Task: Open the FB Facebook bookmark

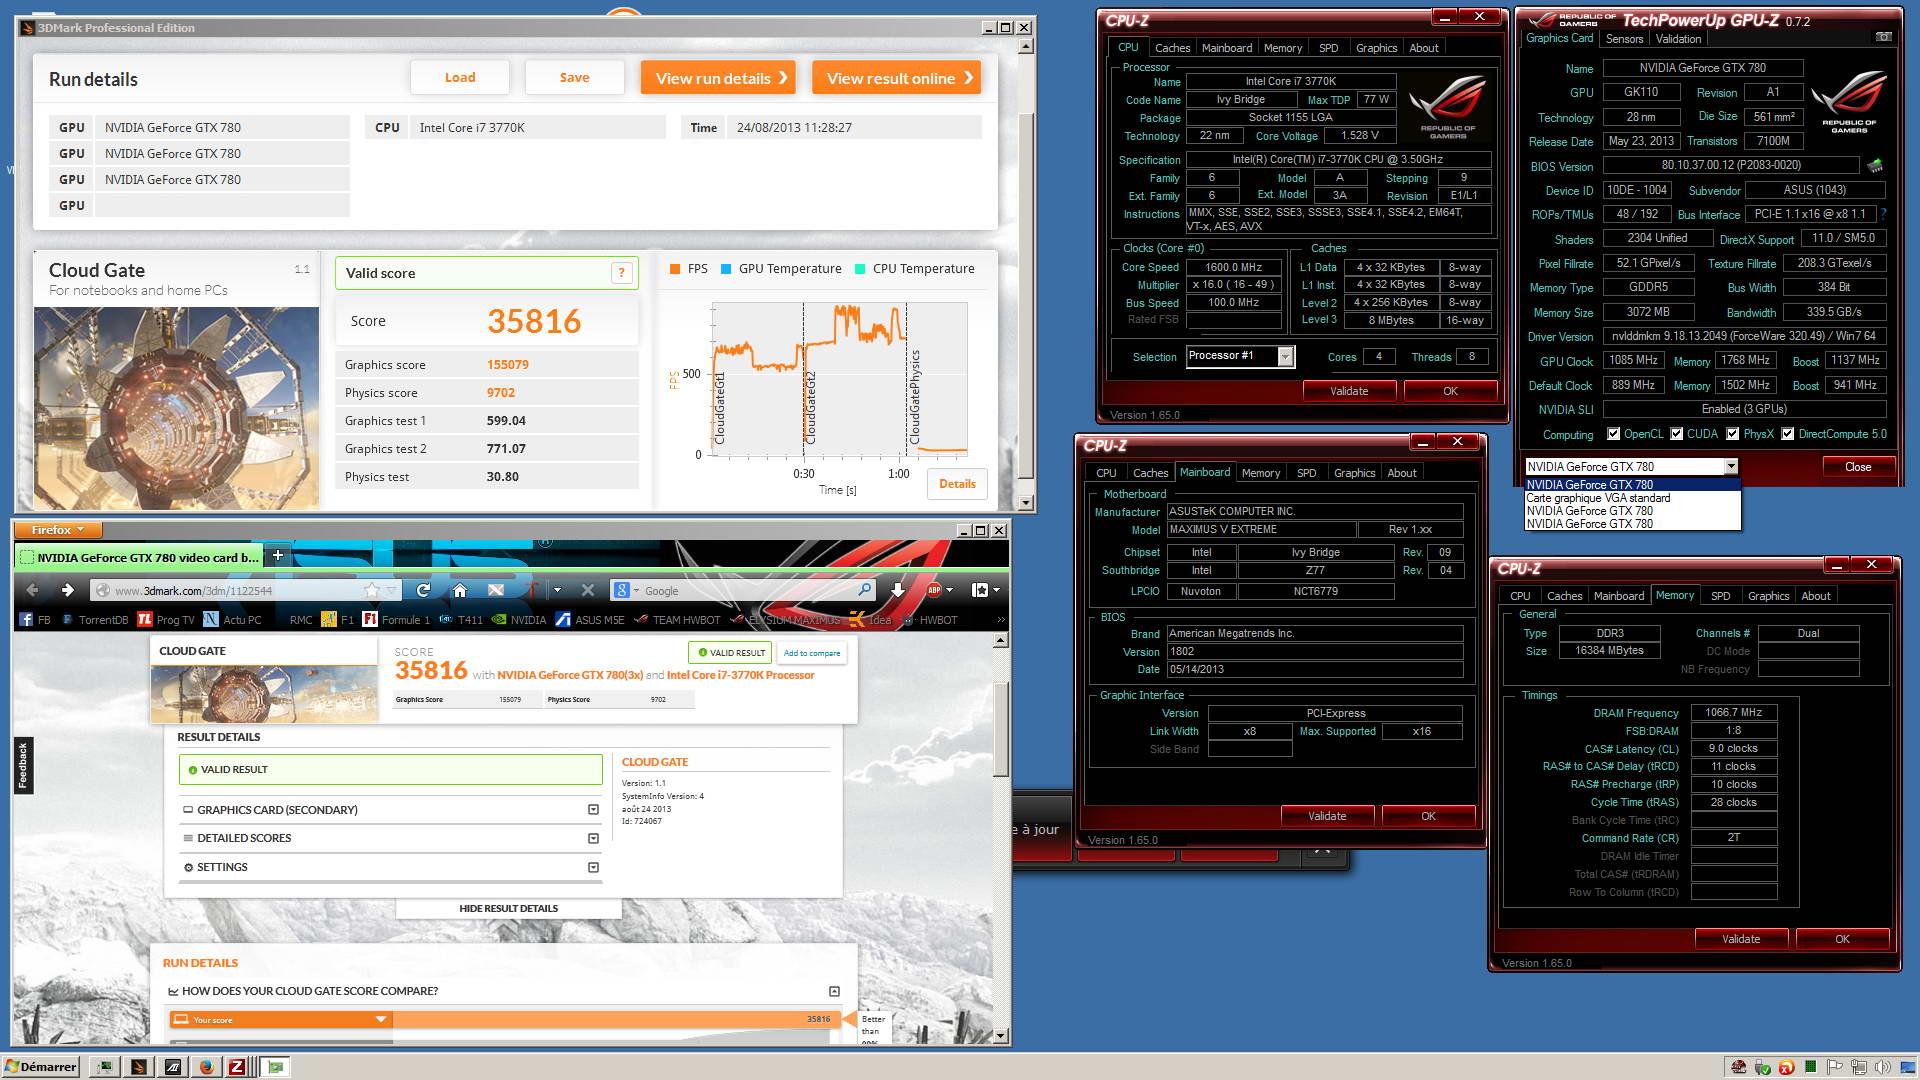Action: pyautogui.click(x=35, y=620)
